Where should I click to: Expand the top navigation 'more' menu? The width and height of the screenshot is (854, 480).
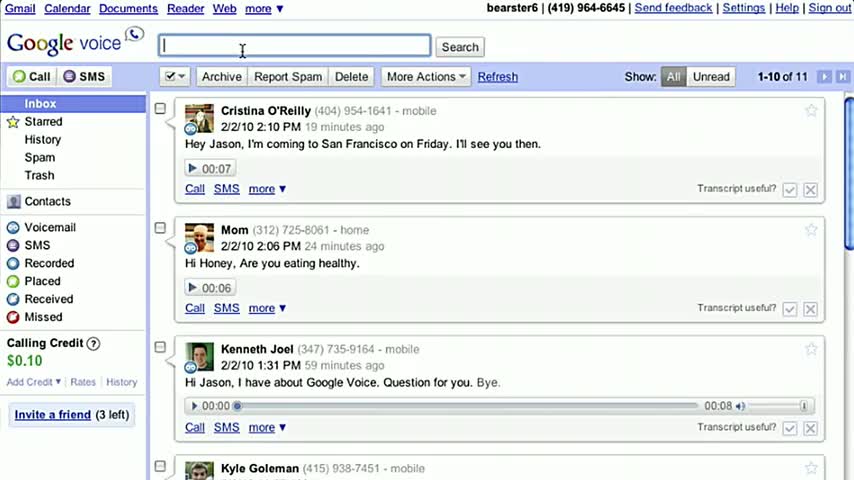(x=264, y=9)
